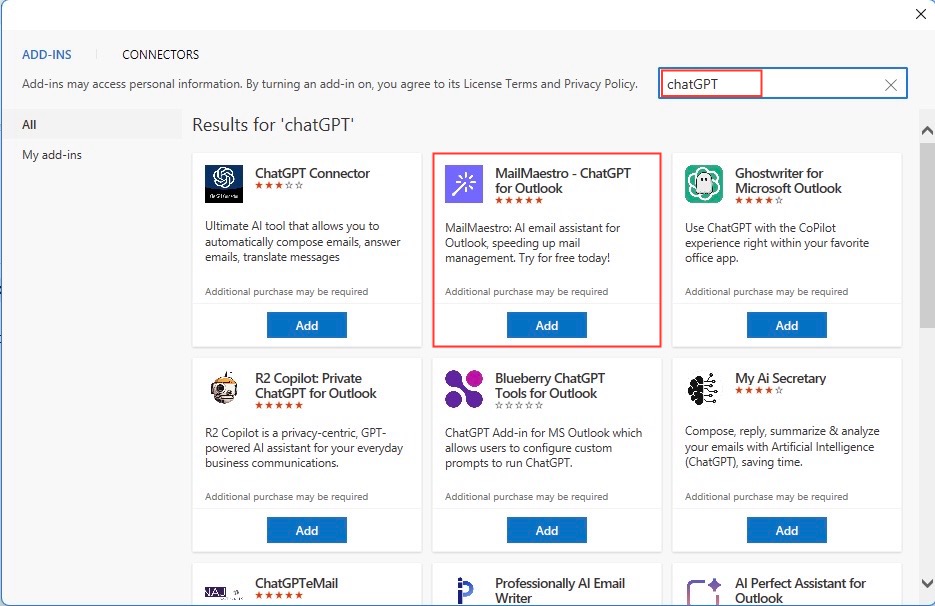Open the Blueberry ChatGPT Tools title
Screen dimensions: 935x606
coord(550,386)
